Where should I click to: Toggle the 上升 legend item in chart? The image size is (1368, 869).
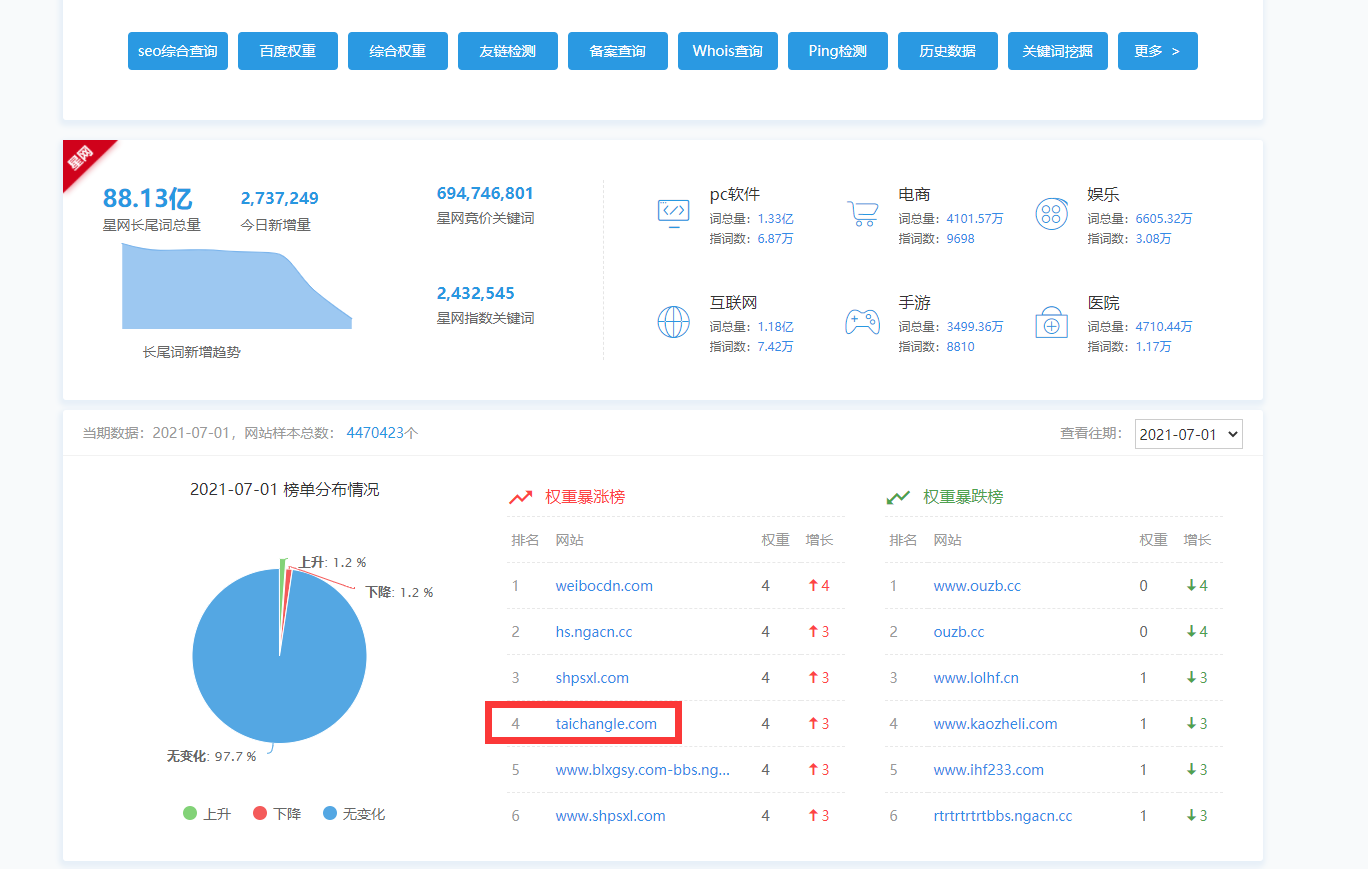(x=207, y=814)
